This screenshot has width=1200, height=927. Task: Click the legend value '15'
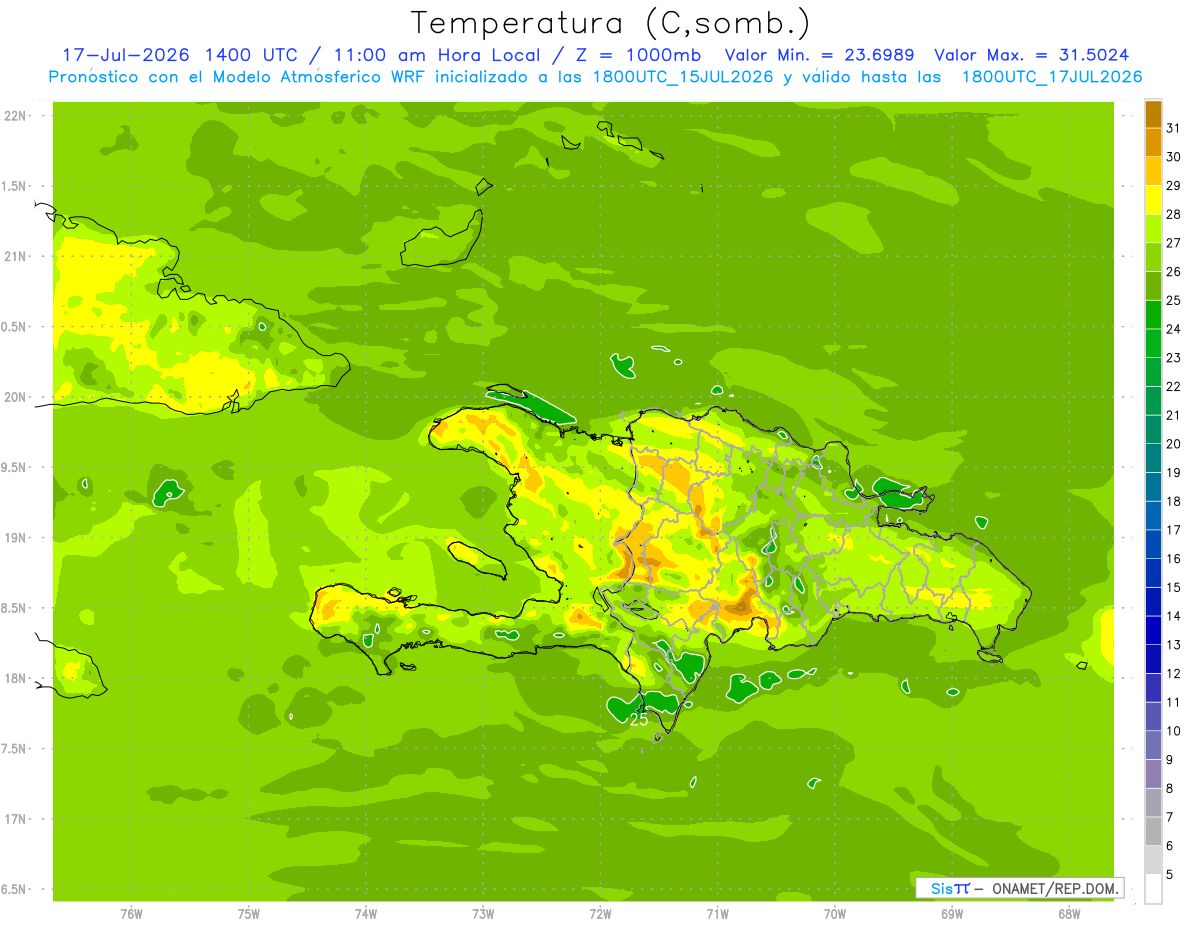click(1173, 587)
